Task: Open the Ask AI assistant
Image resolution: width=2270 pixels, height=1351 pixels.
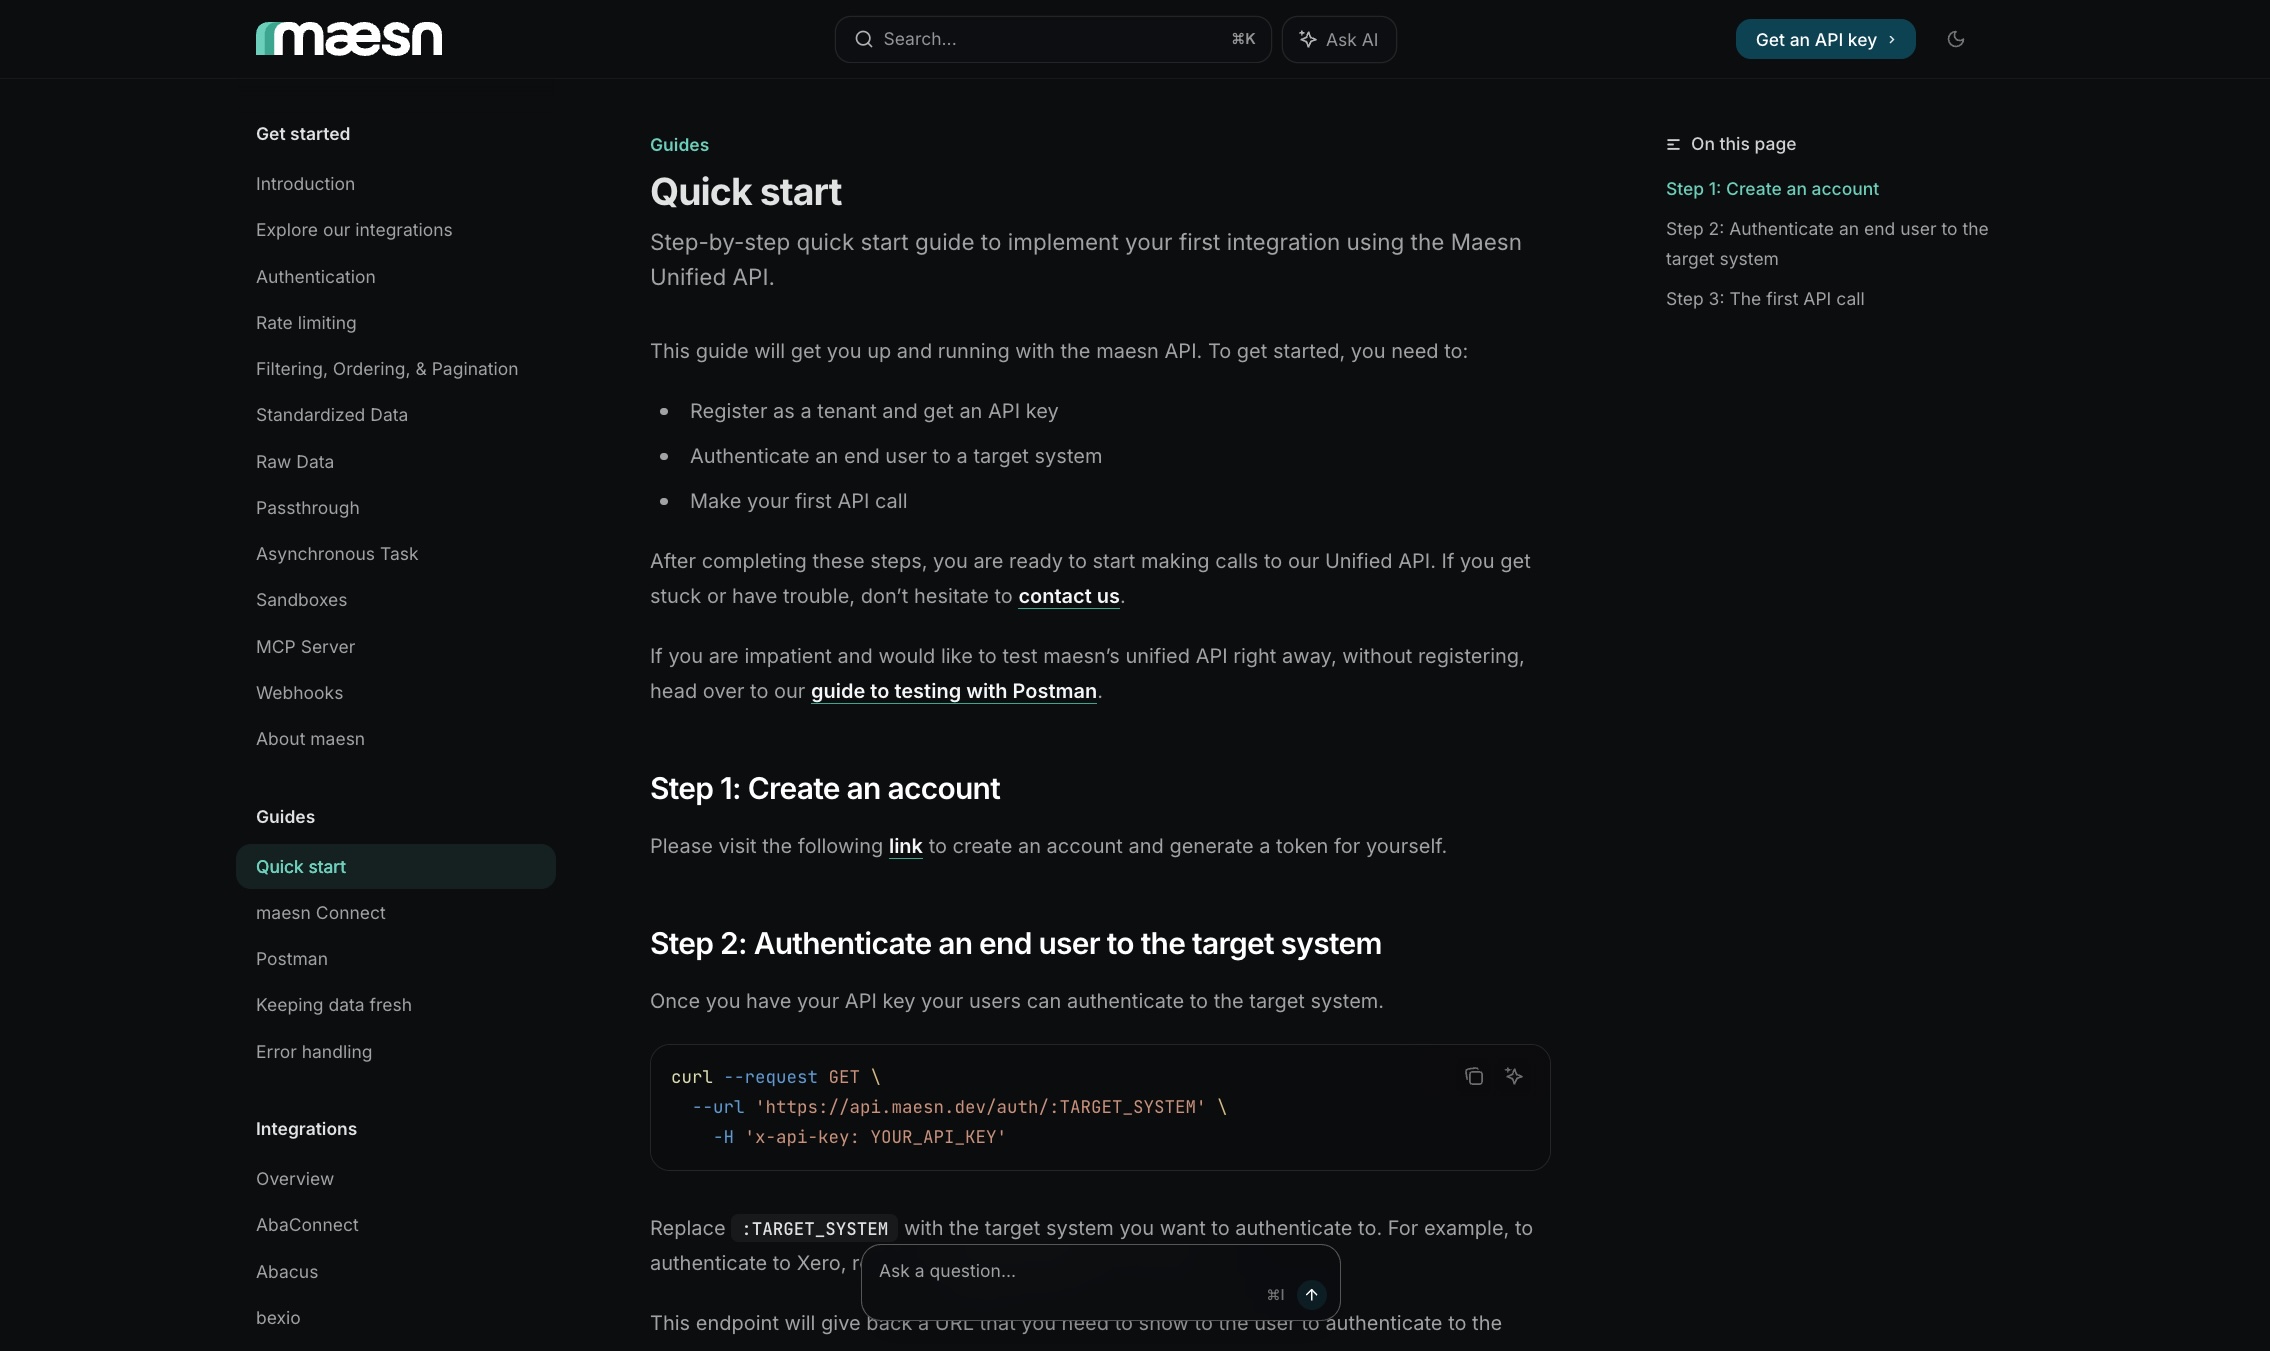Action: (x=1339, y=39)
